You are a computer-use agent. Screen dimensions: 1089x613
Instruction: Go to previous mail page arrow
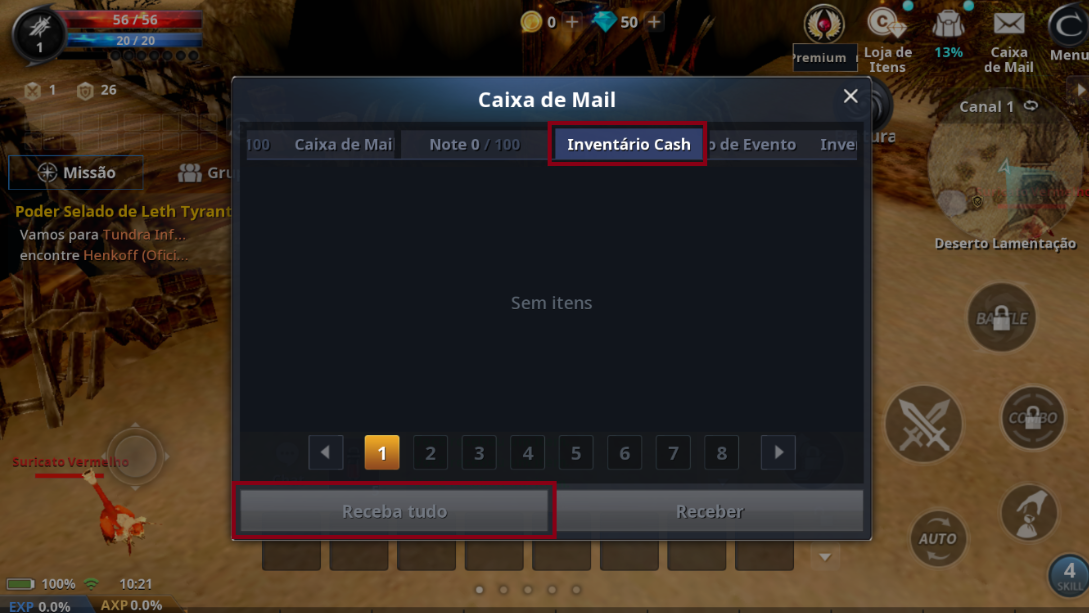[x=326, y=453]
